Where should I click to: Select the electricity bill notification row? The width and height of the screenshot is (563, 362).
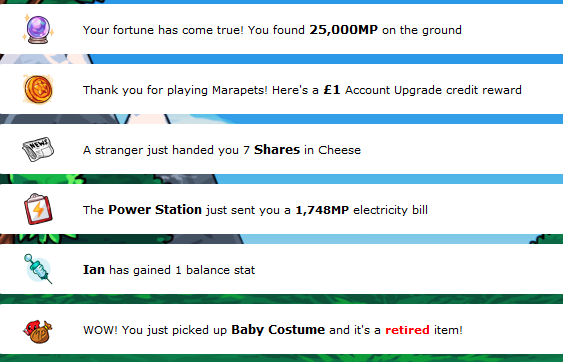pos(282,209)
